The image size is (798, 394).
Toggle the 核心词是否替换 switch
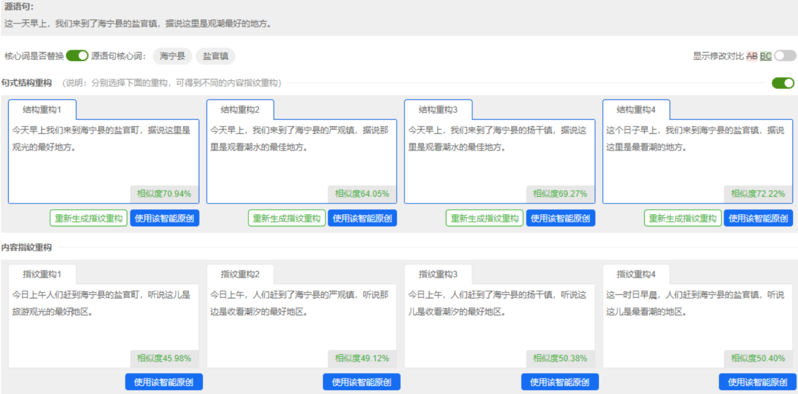pos(77,56)
